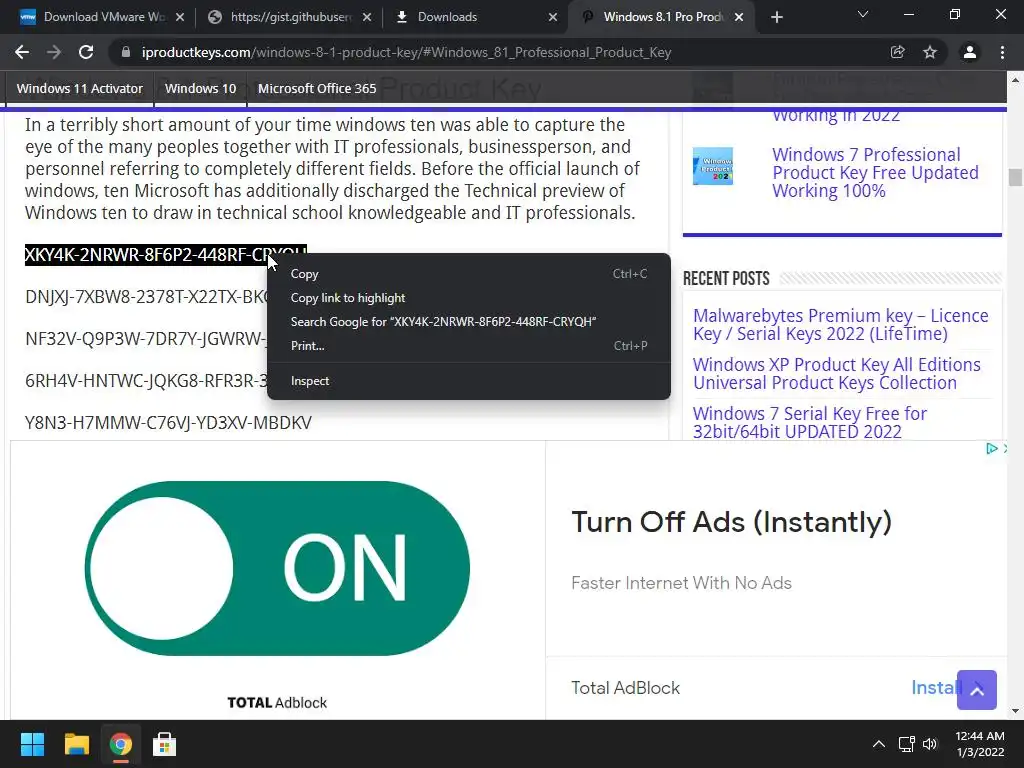Show hidden system tray icons
The image size is (1024, 768).
click(879, 744)
